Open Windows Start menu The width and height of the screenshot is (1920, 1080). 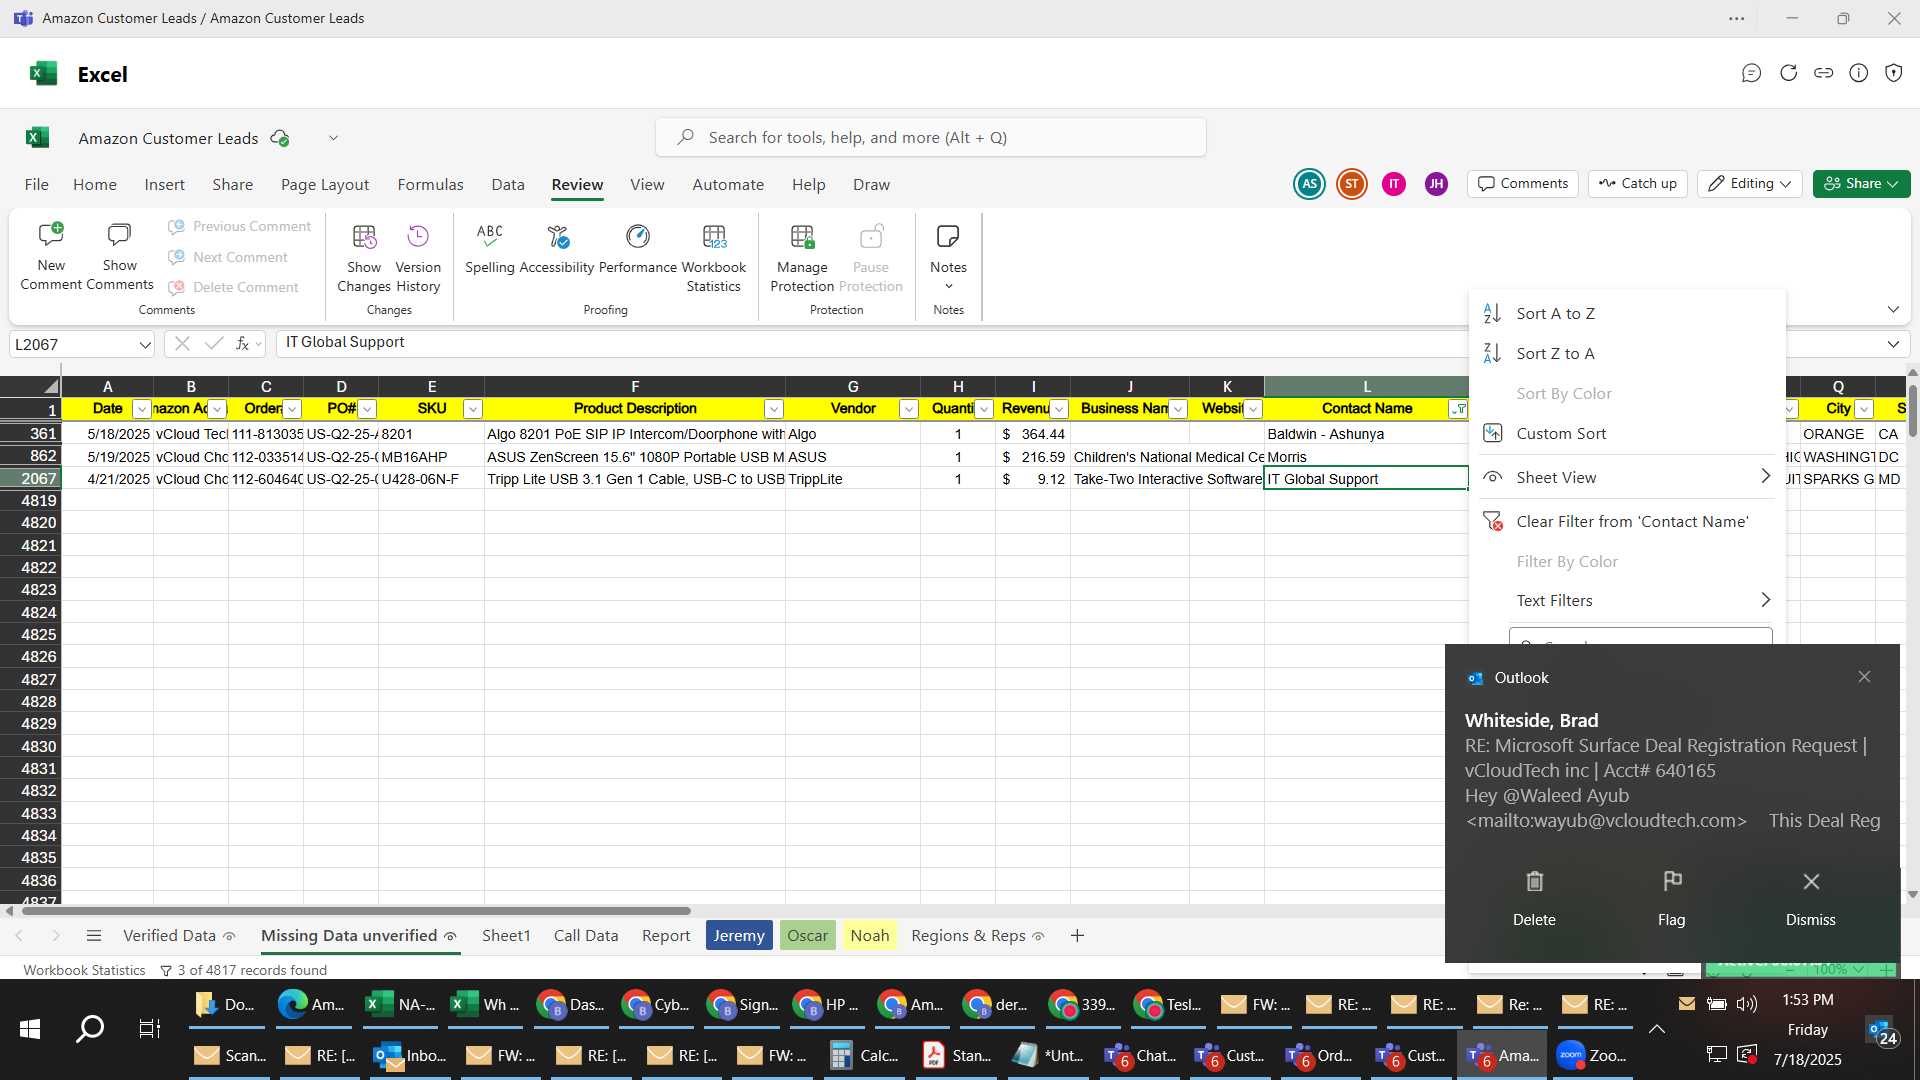(x=30, y=1029)
